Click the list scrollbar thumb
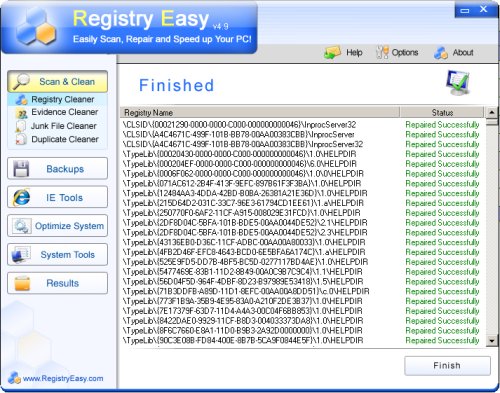The width and height of the screenshot is (500, 393). point(492,121)
